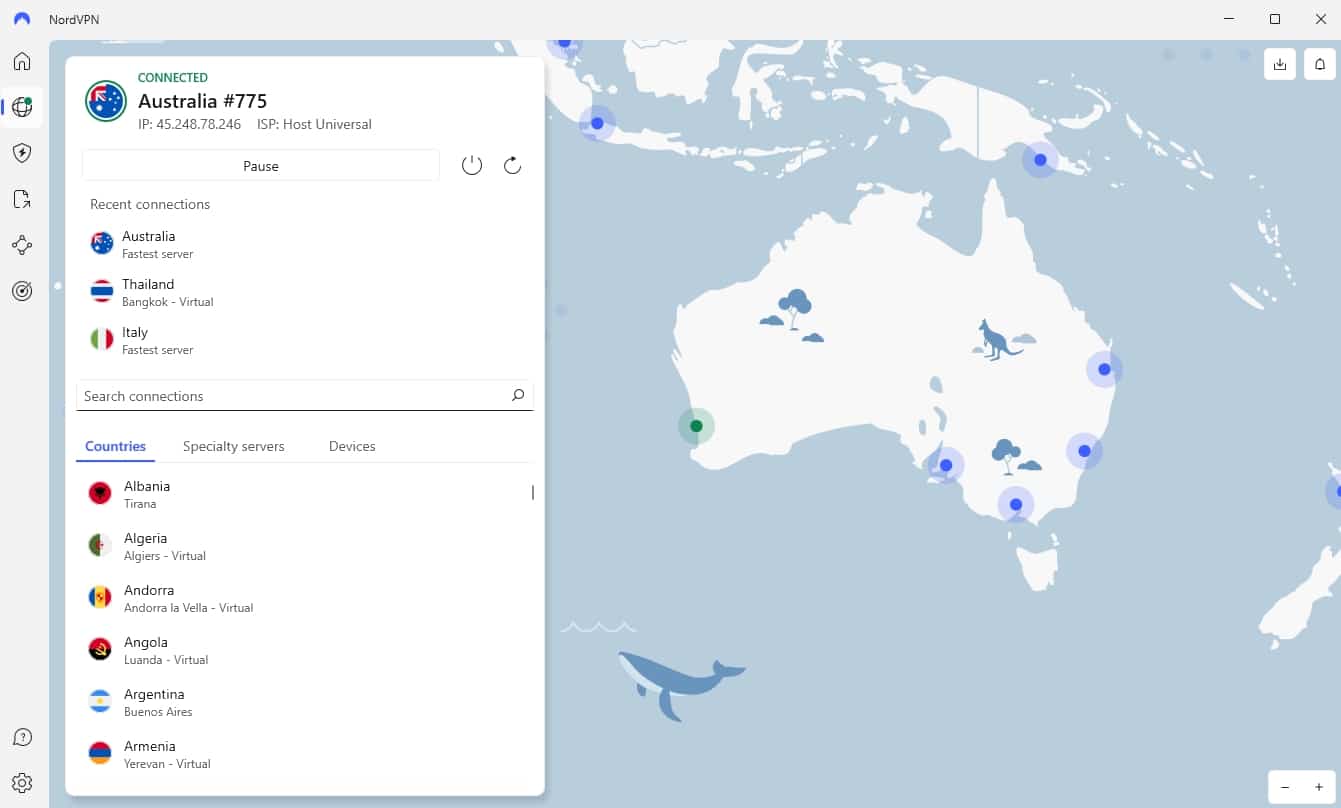This screenshot has height=808, width=1341.
Task: Click the ISP: Host Universal text
Action: click(x=312, y=124)
